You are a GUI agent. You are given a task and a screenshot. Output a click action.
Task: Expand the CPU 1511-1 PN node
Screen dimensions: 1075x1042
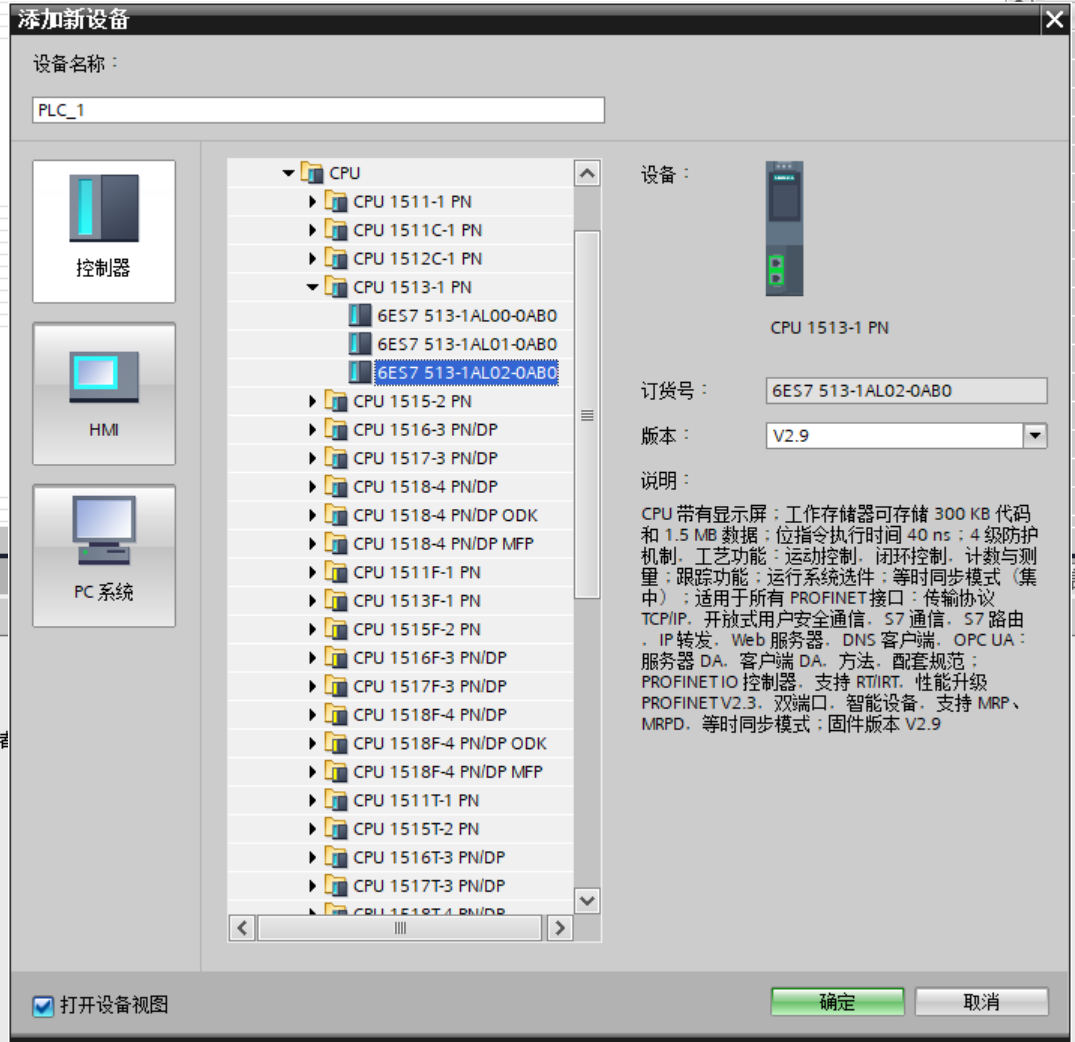[x=313, y=202]
